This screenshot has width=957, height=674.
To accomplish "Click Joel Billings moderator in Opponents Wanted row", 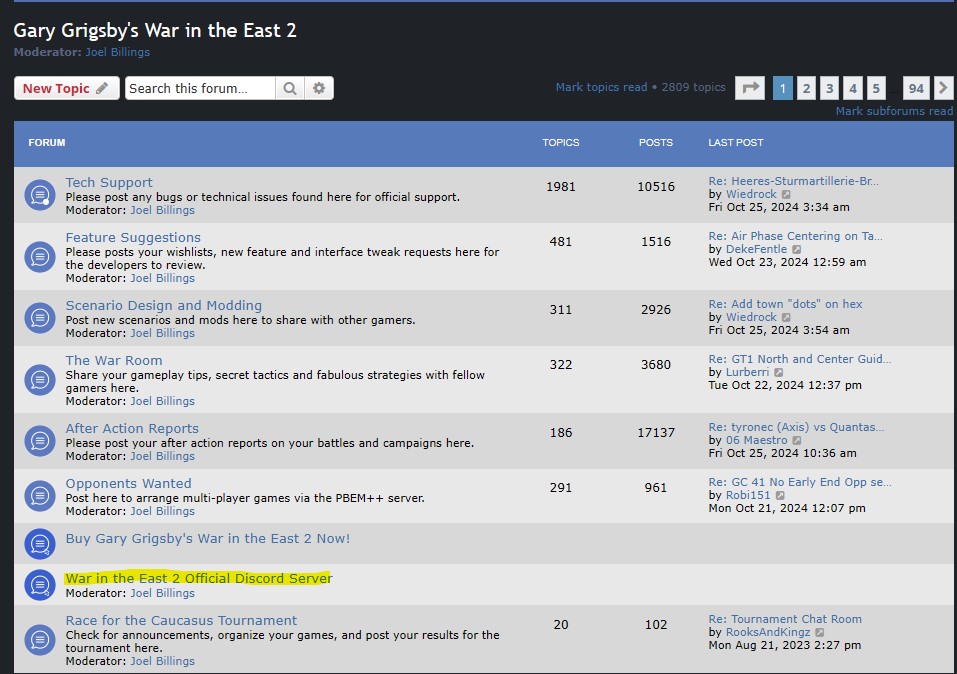I will click(x=162, y=511).
